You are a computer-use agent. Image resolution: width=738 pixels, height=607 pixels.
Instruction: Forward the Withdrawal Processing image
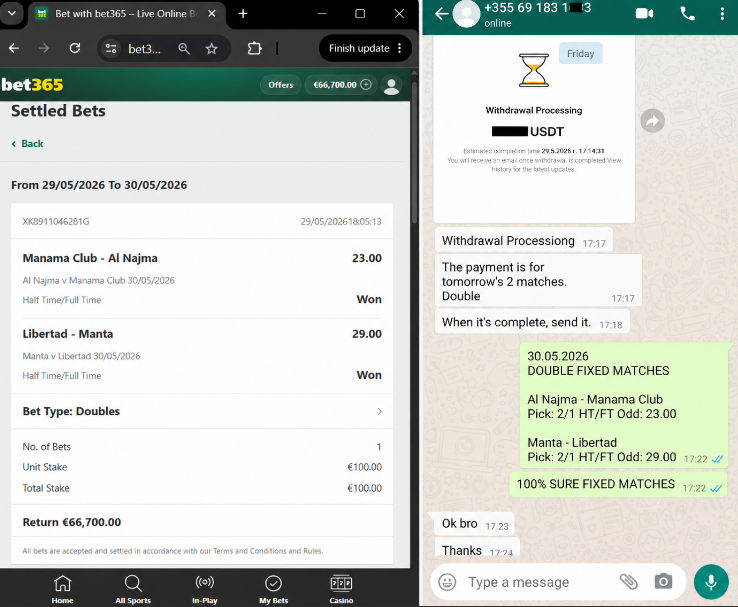click(x=652, y=121)
